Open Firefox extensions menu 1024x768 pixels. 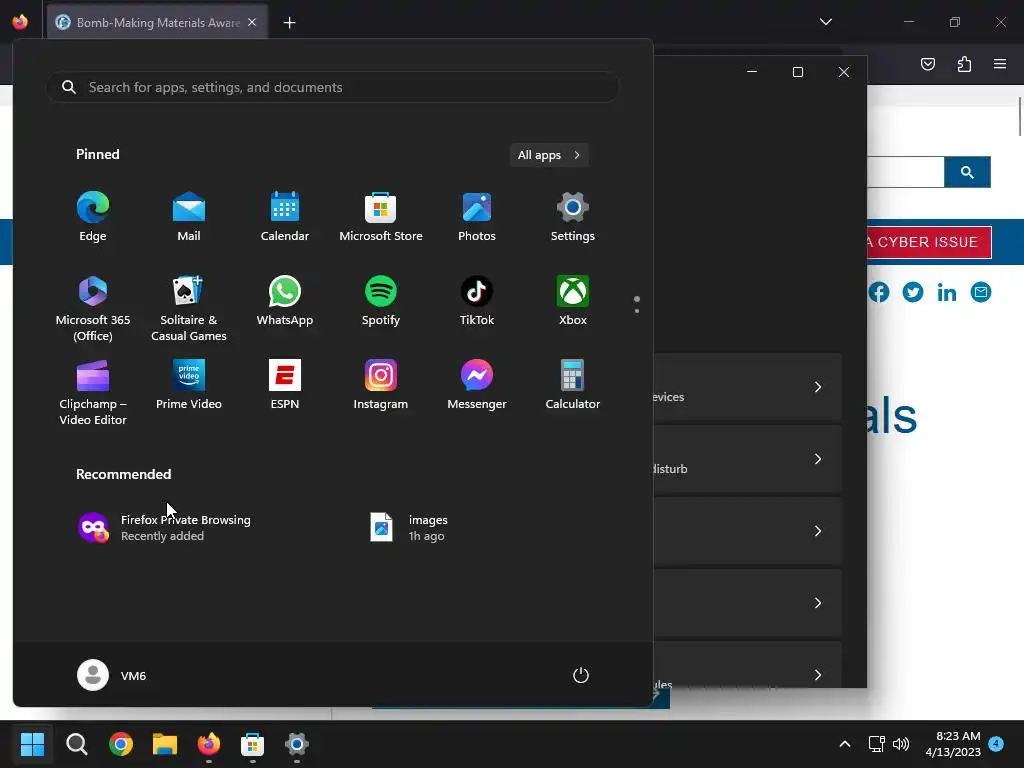tap(964, 64)
